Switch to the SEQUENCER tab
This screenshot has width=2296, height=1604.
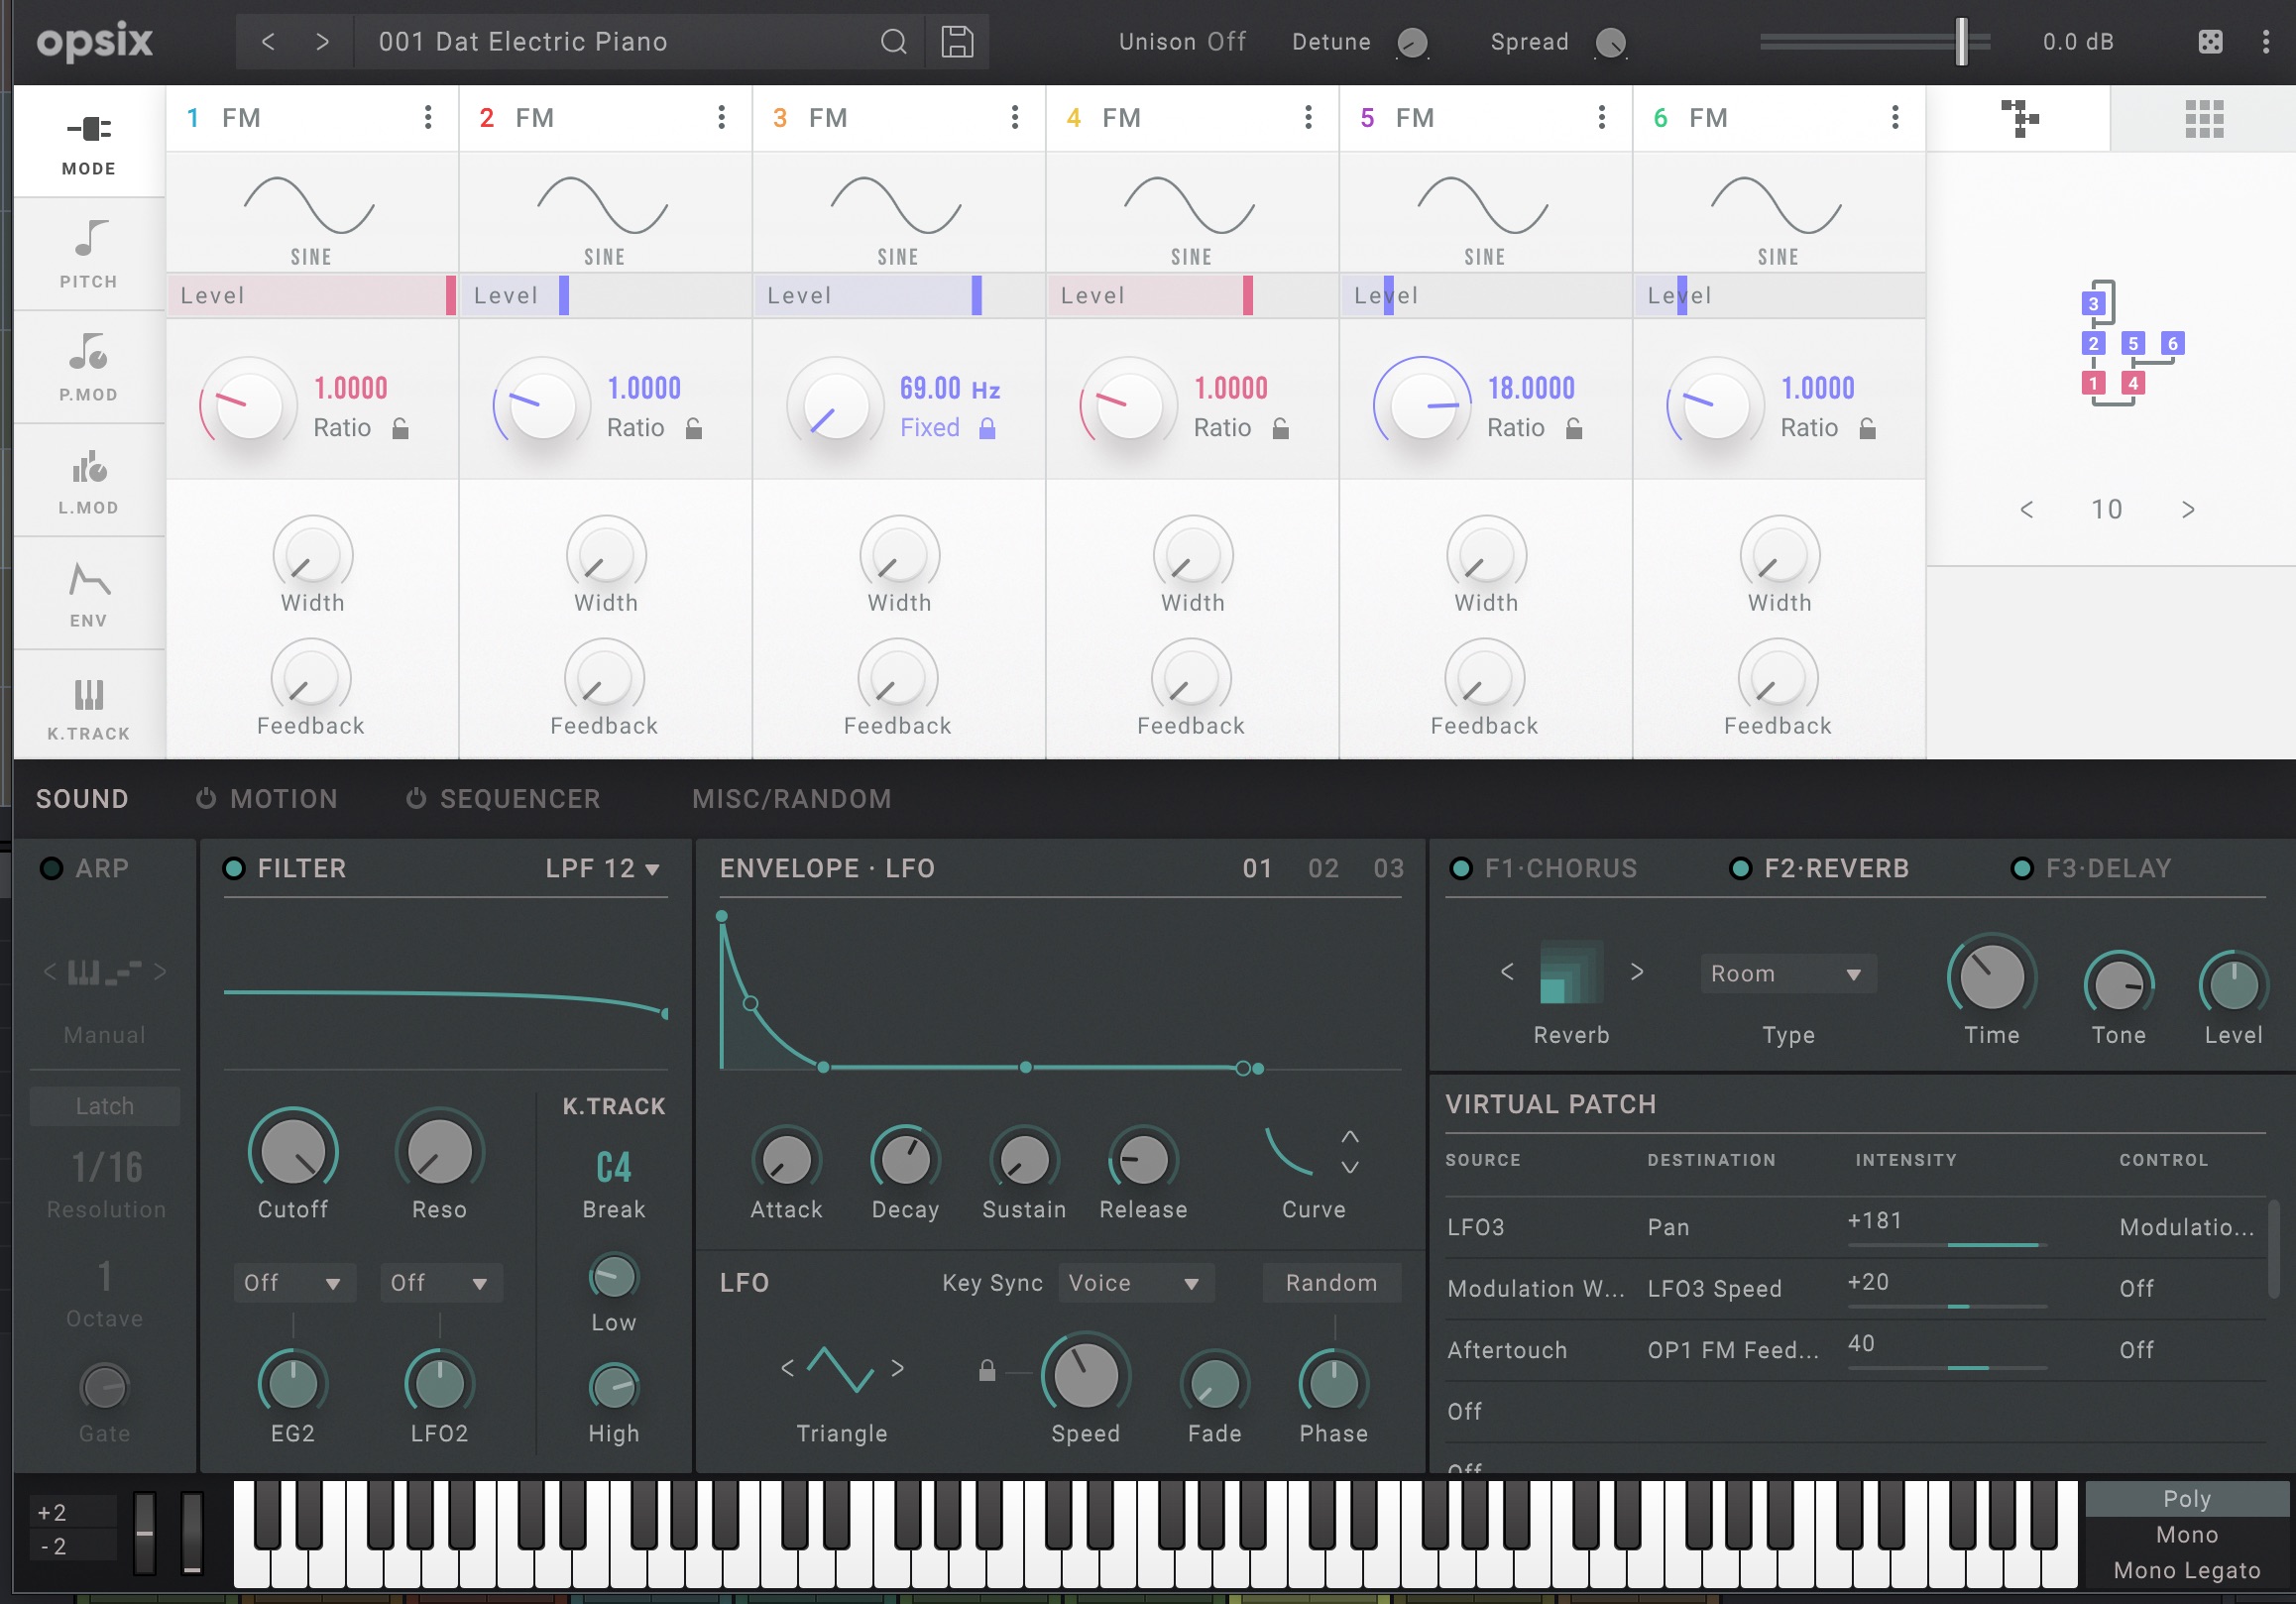coord(518,798)
